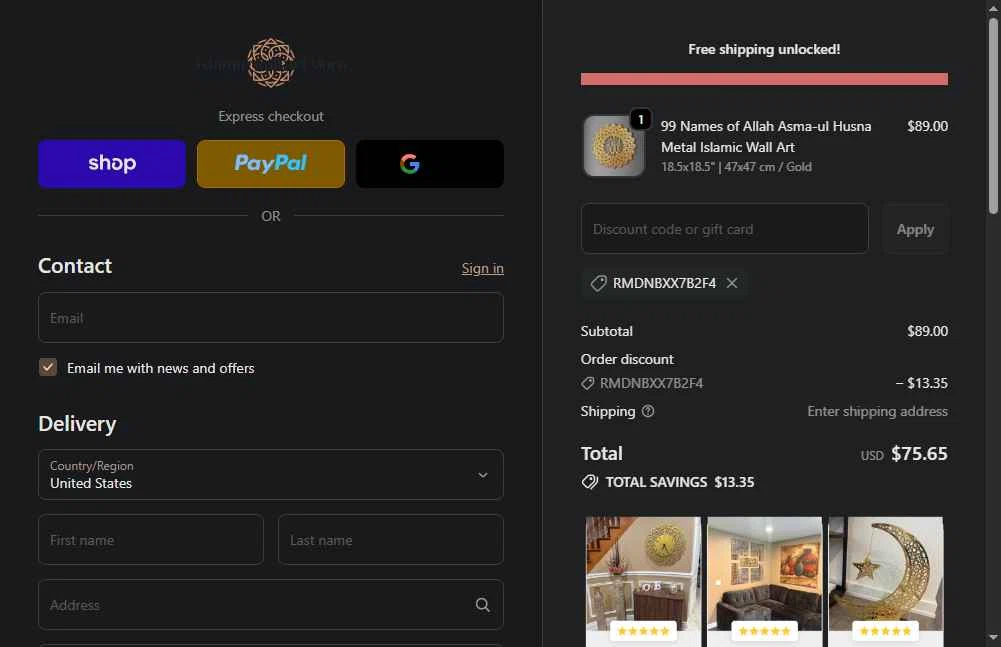Focus the Email input field
This screenshot has height=647, width=1001.
pos(271,317)
